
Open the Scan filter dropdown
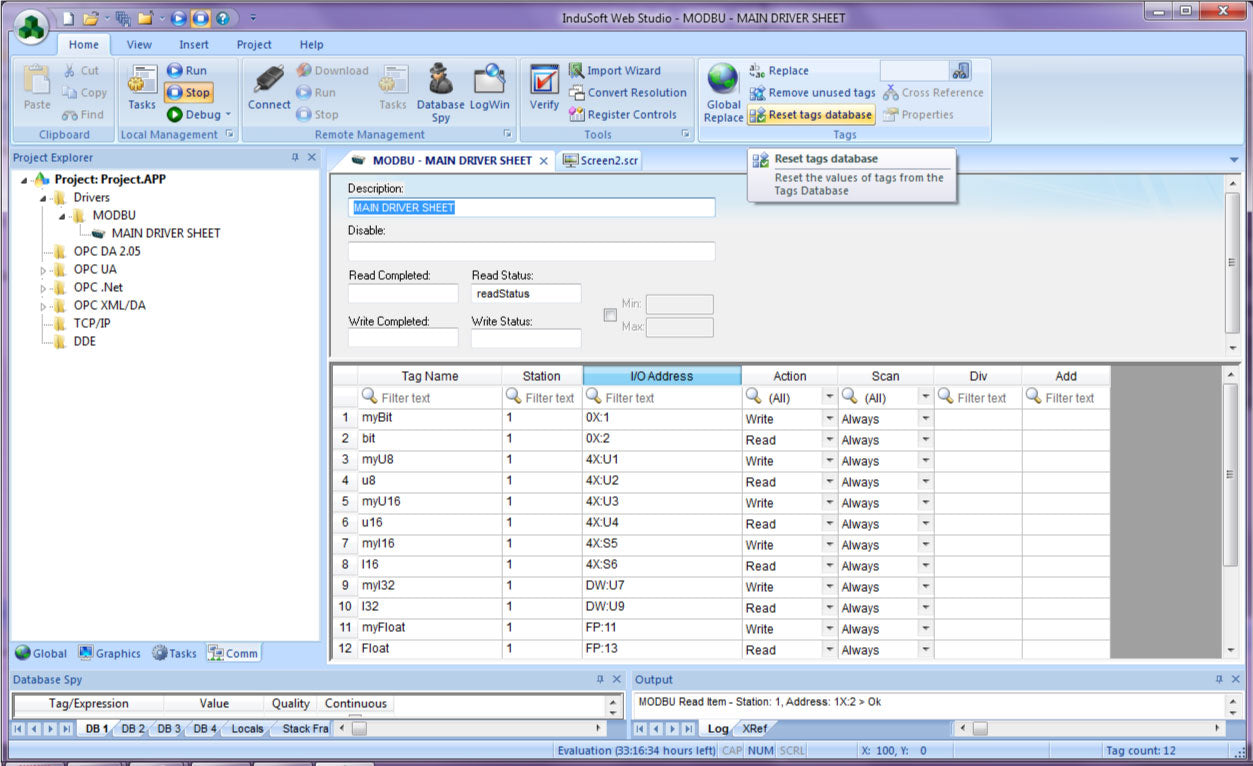click(x=926, y=398)
